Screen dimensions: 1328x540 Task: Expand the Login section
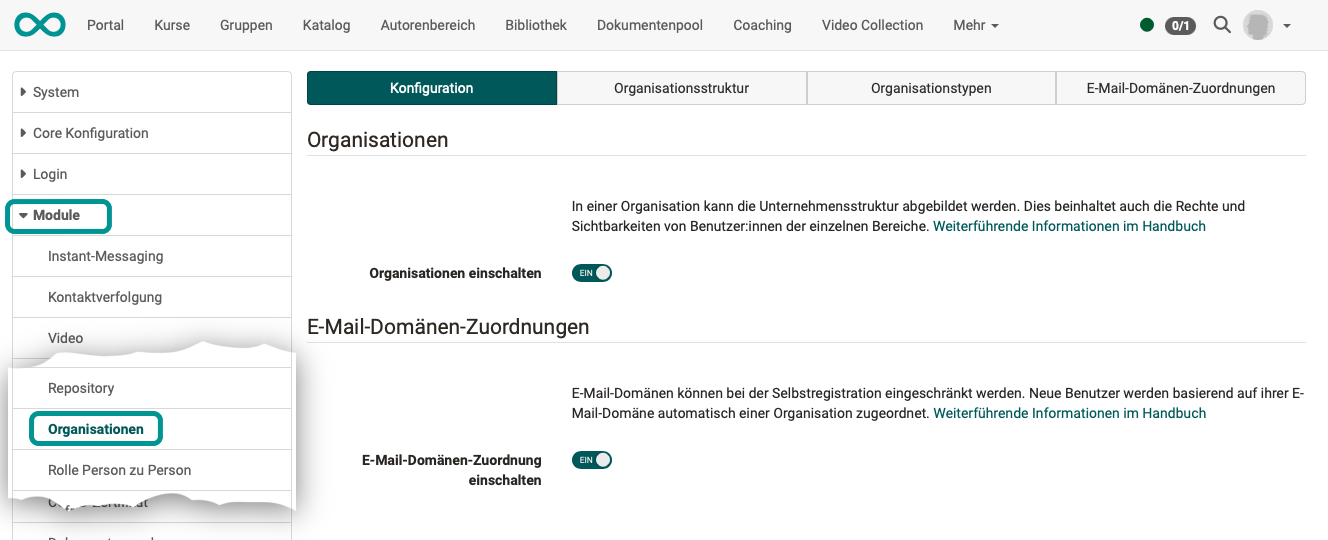point(152,174)
